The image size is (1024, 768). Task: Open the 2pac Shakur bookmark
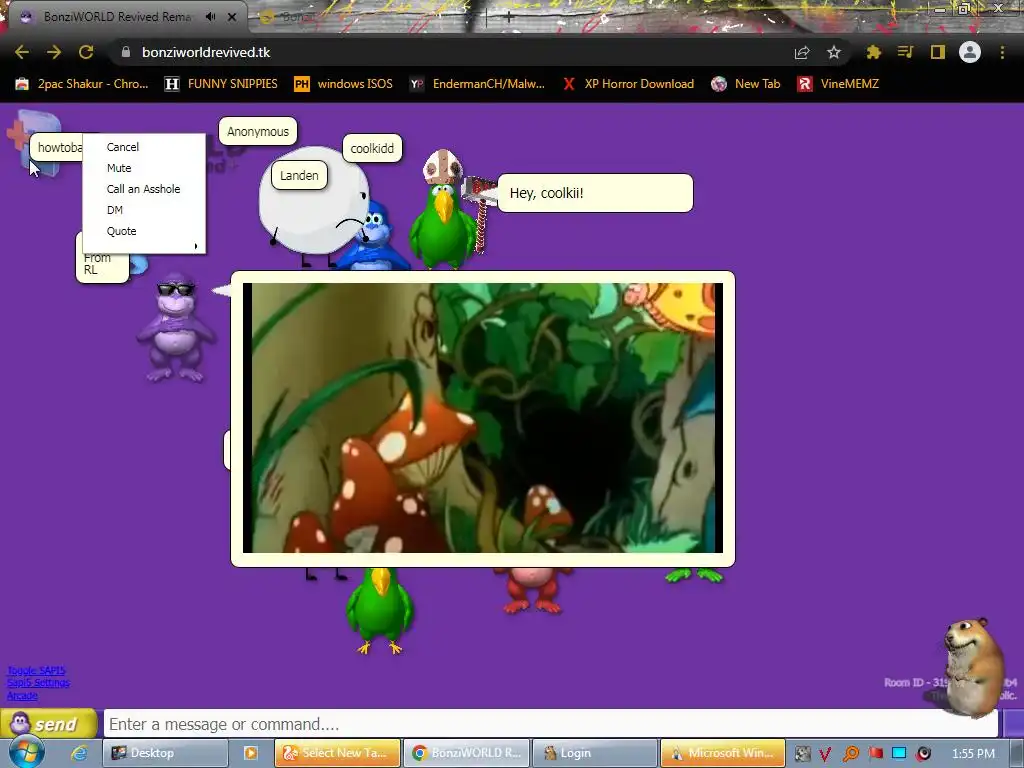pos(82,84)
